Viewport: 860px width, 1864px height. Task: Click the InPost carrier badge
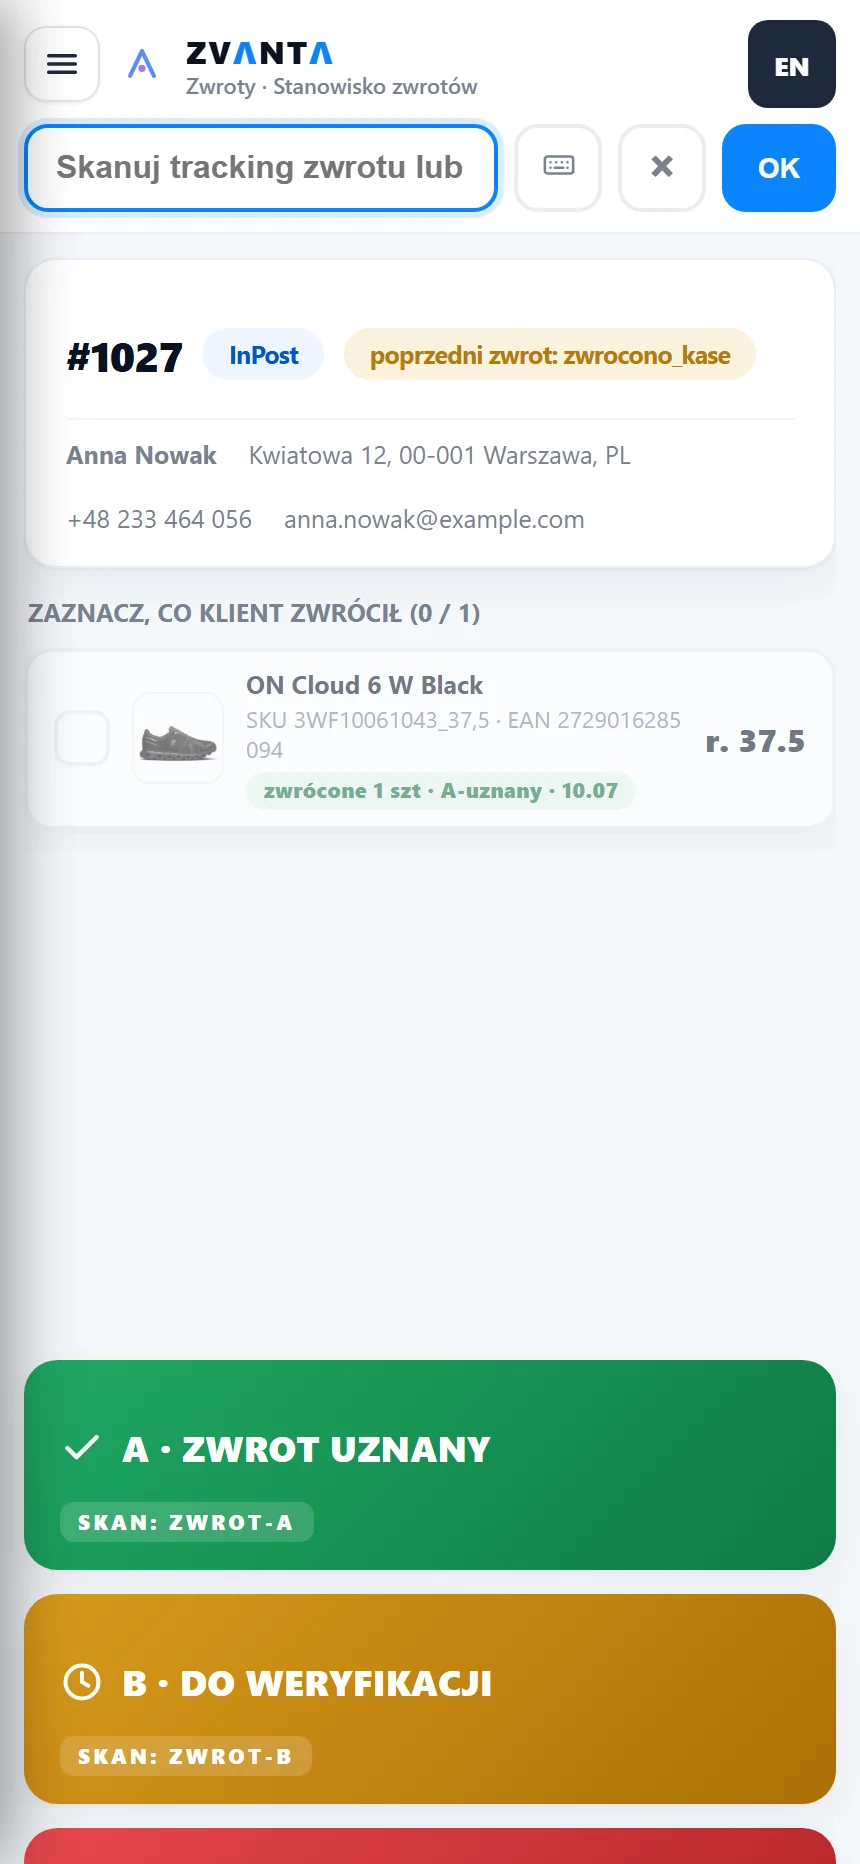click(263, 355)
